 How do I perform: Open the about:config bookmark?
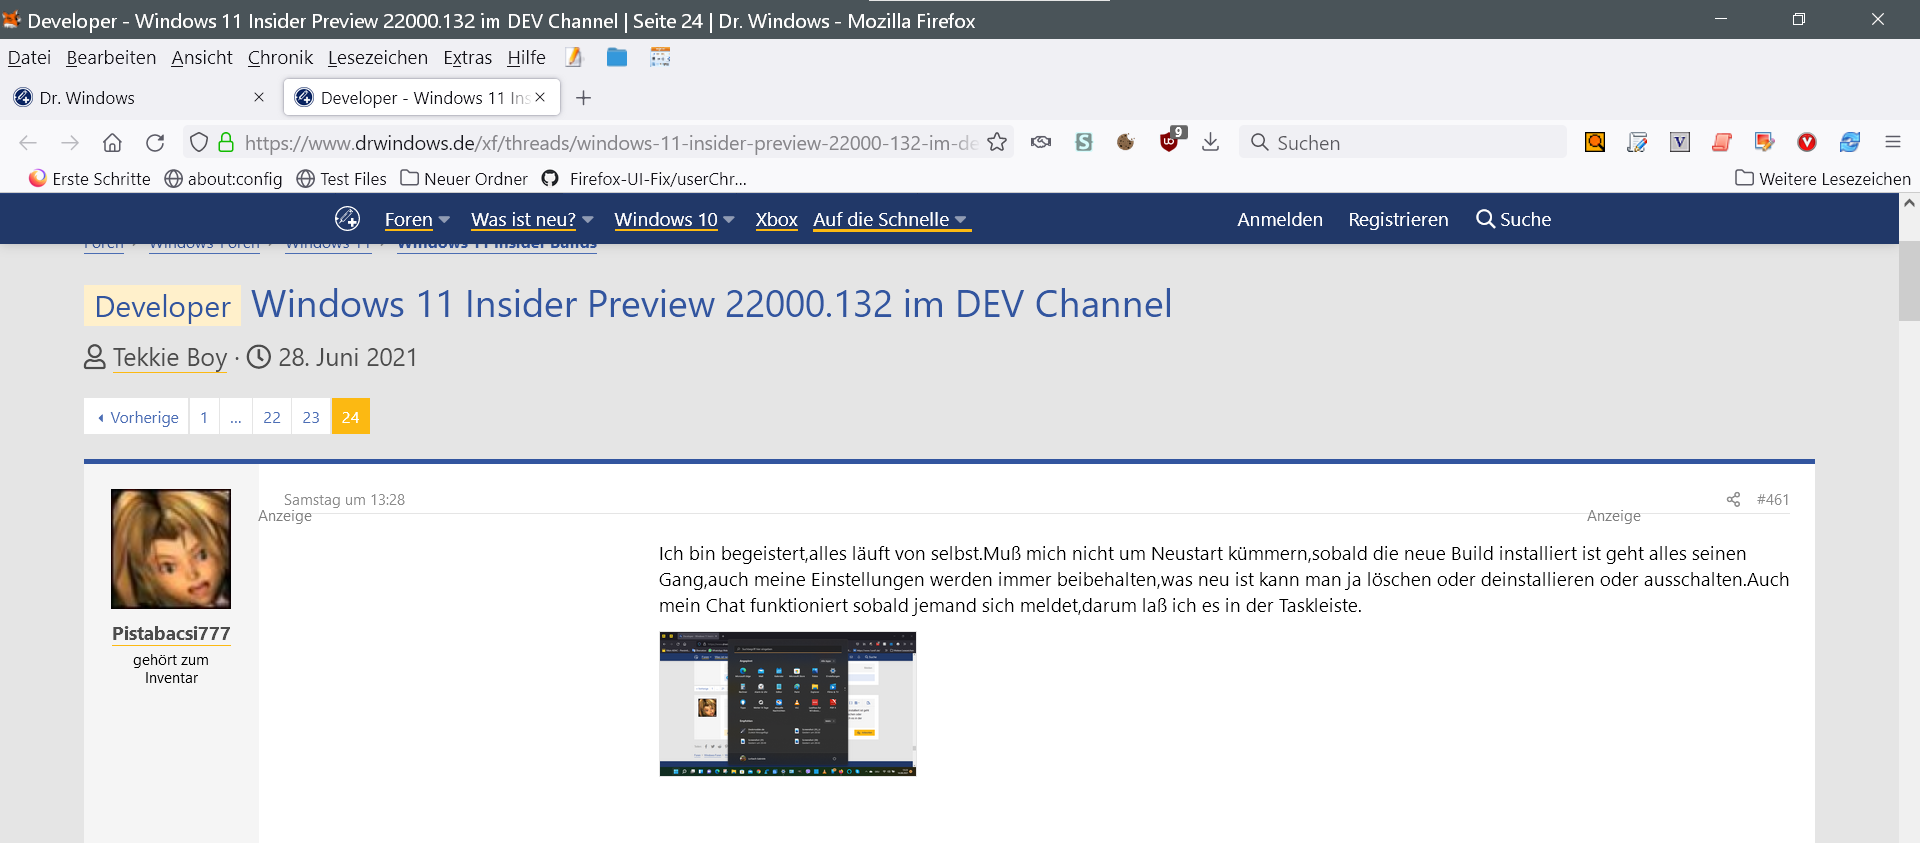click(223, 179)
